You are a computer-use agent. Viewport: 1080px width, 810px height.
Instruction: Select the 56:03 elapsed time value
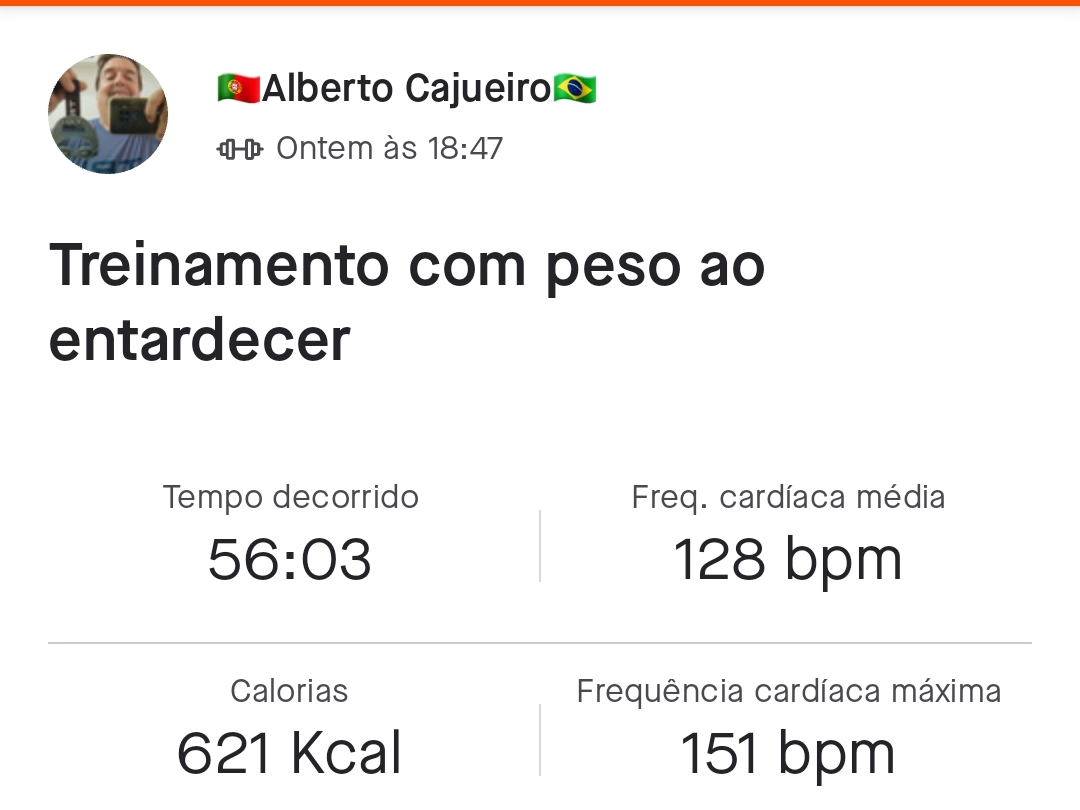[290, 559]
